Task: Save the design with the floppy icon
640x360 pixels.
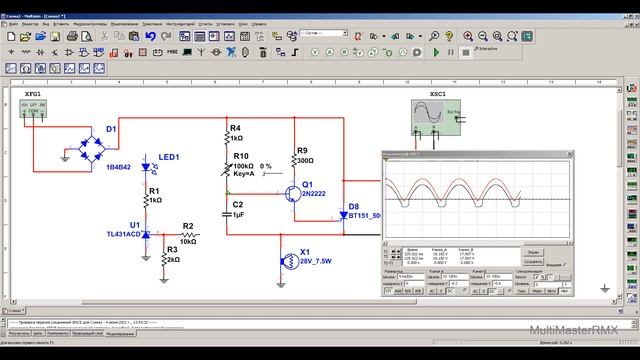Action: click(x=55, y=37)
